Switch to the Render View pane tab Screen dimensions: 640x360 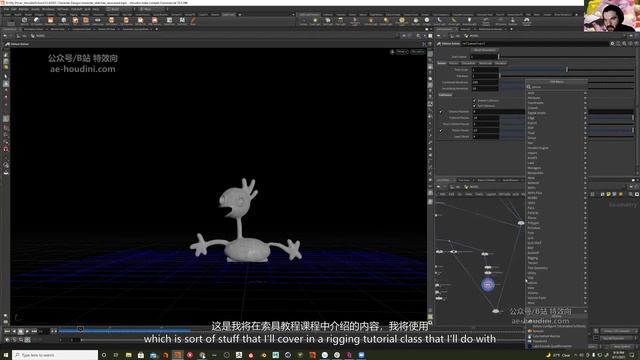(x=57, y=29)
